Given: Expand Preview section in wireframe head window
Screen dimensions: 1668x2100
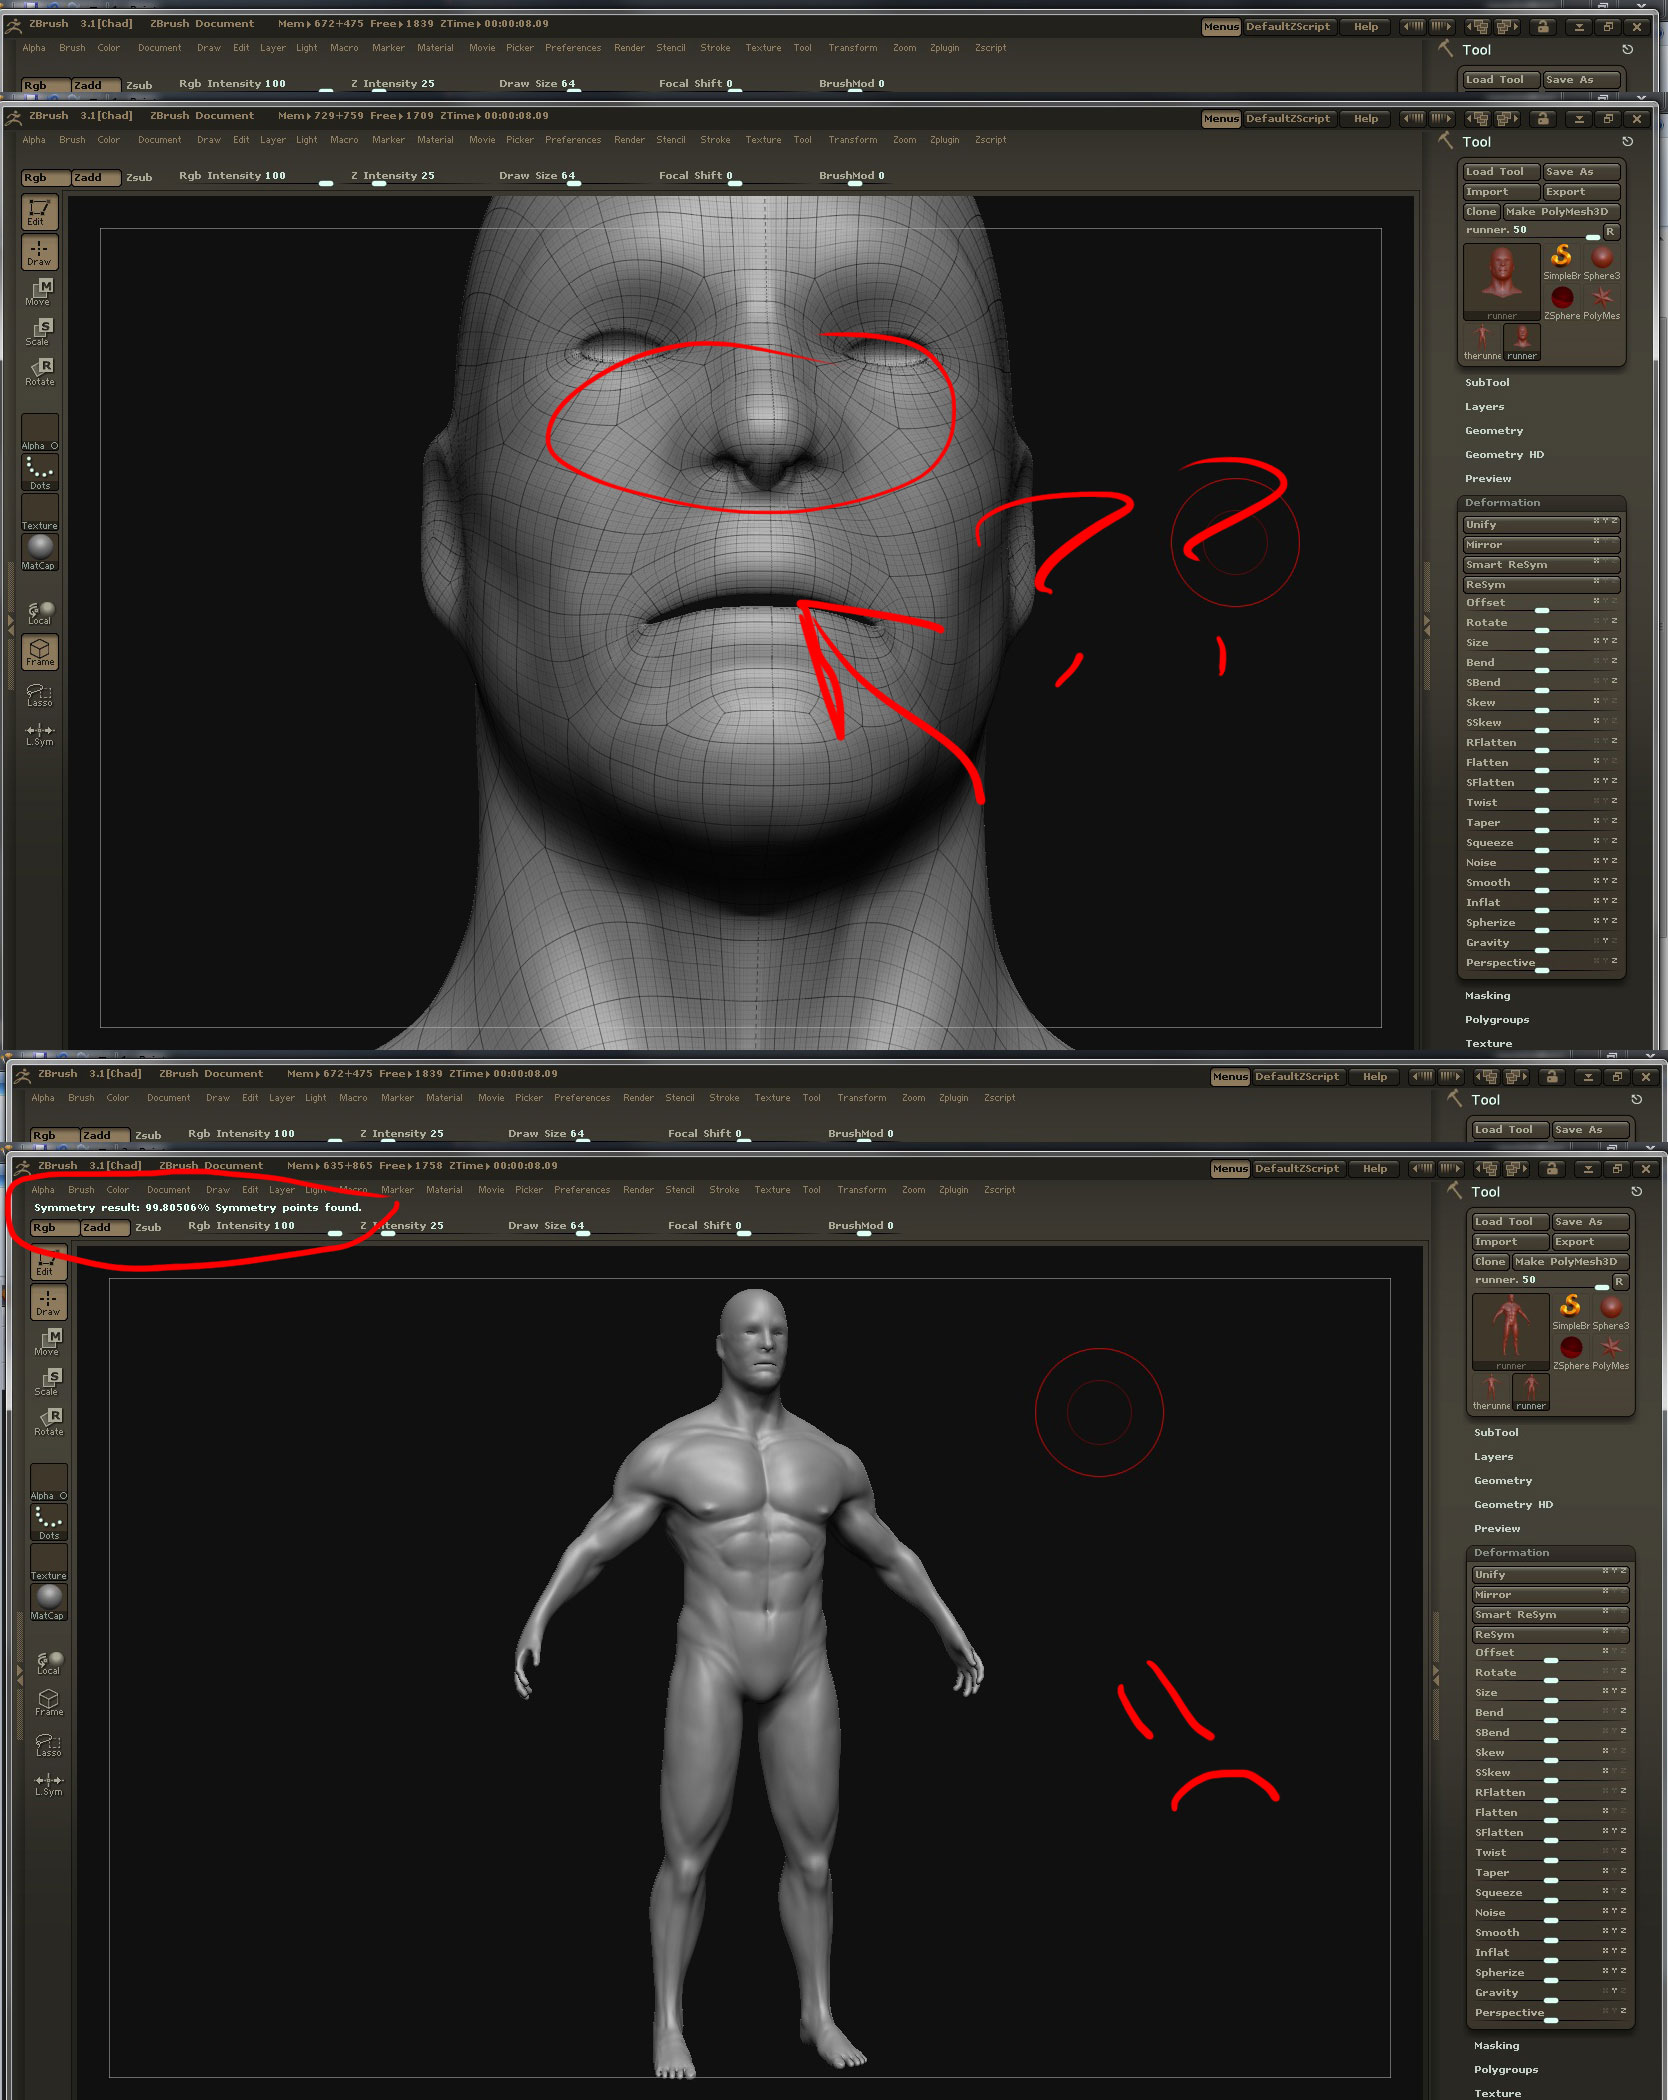Looking at the screenshot, I should pyautogui.click(x=1488, y=479).
